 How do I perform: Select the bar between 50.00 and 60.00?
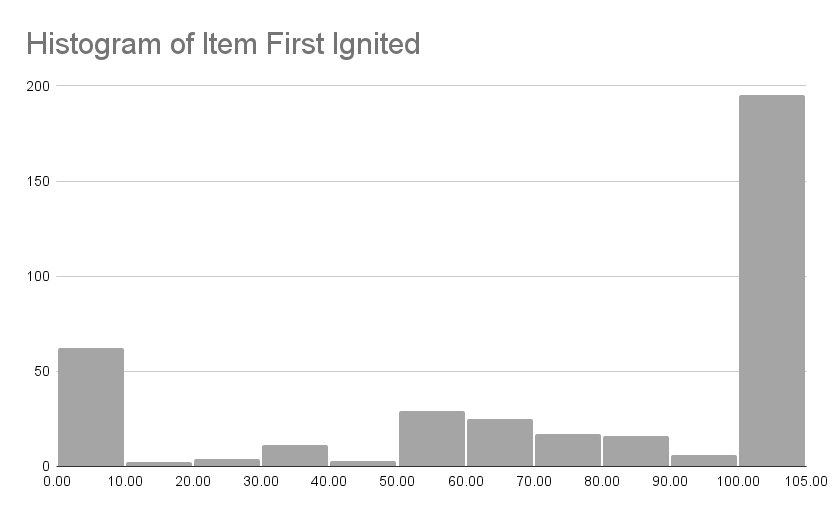pyautogui.click(x=431, y=439)
